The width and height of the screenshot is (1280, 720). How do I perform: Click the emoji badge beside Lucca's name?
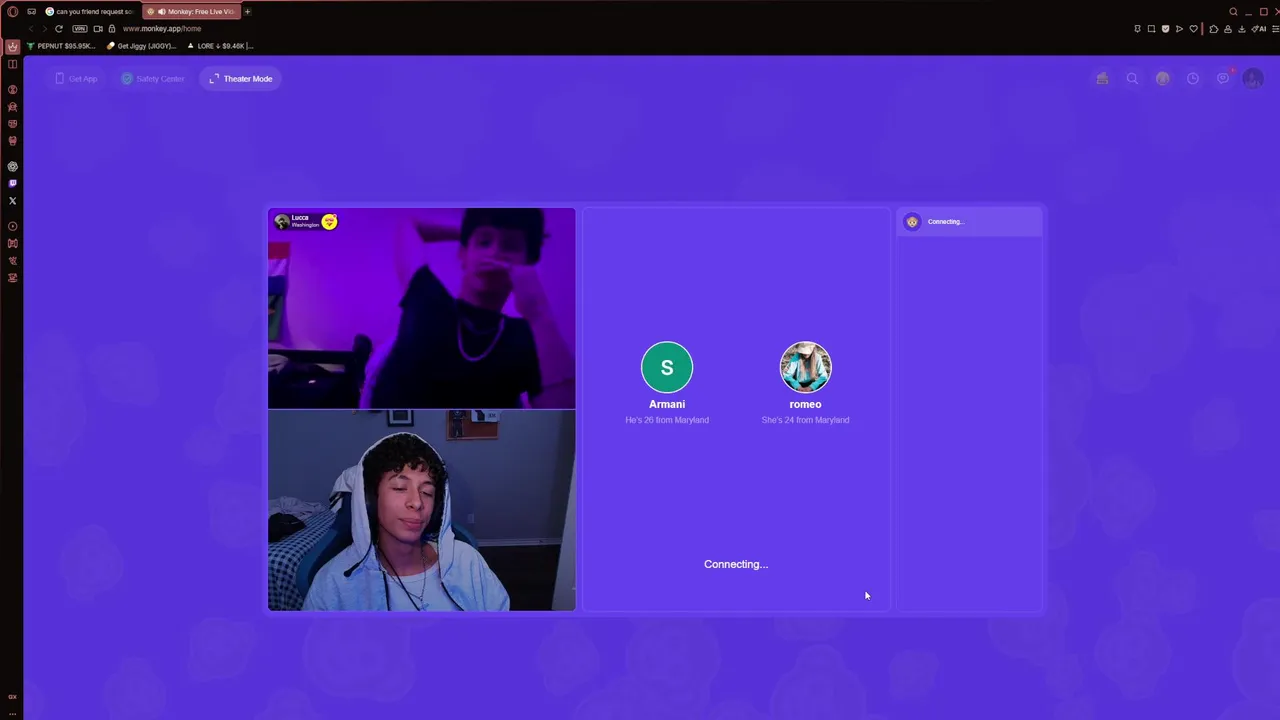tap(329, 221)
